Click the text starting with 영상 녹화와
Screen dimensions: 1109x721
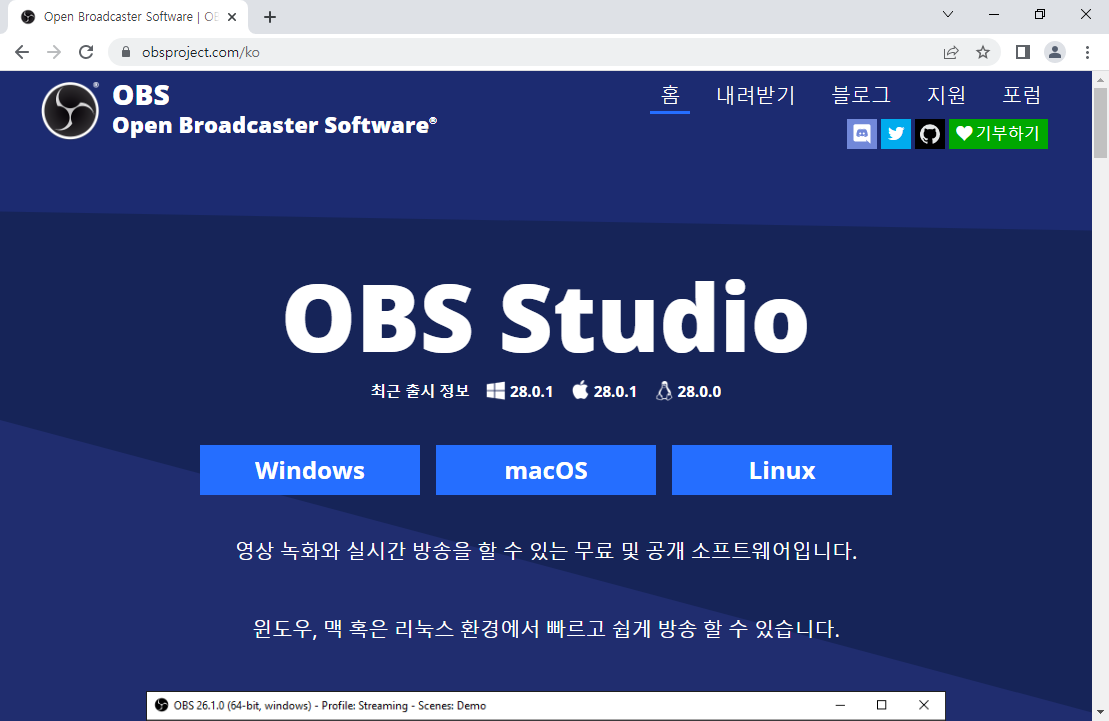click(546, 550)
